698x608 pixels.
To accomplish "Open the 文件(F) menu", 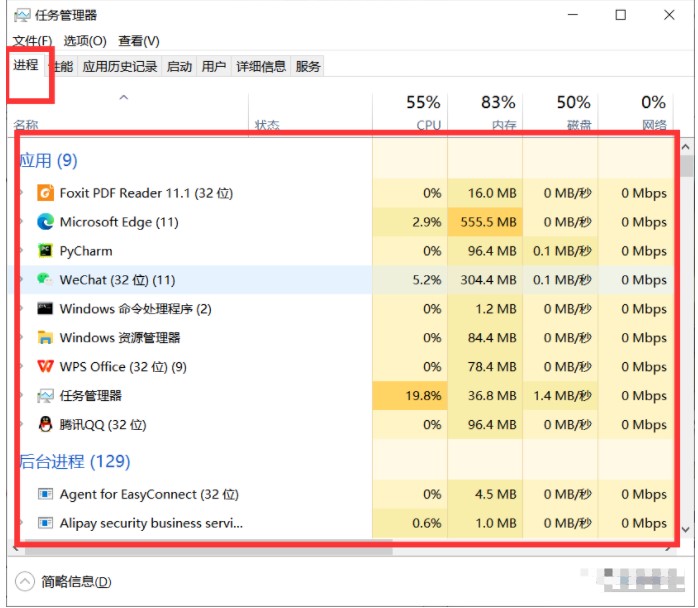I will (32, 41).
